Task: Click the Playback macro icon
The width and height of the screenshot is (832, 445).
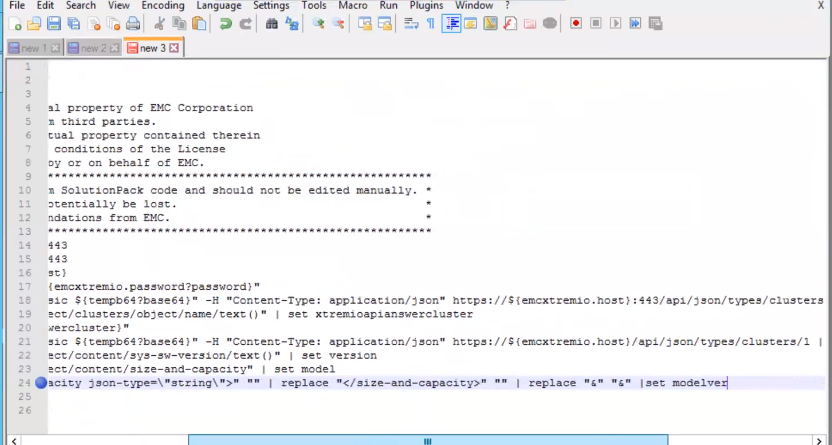Action: tap(616, 24)
